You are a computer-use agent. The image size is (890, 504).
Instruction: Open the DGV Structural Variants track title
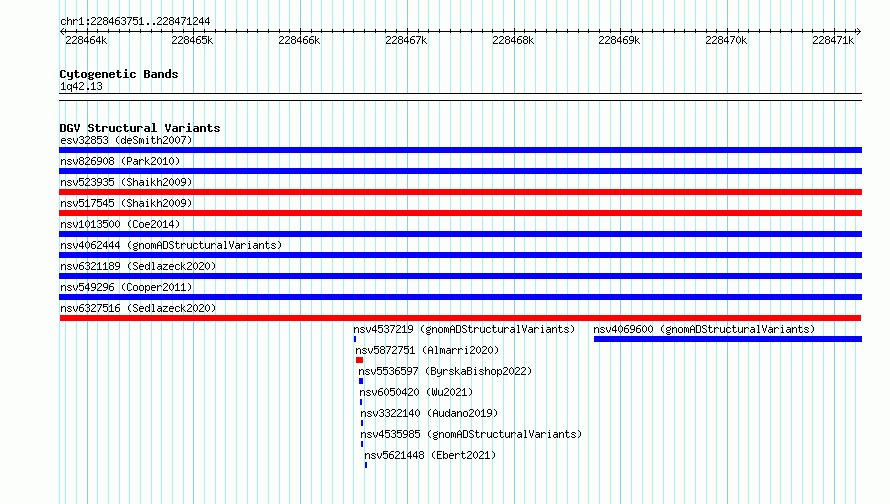[140, 128]
